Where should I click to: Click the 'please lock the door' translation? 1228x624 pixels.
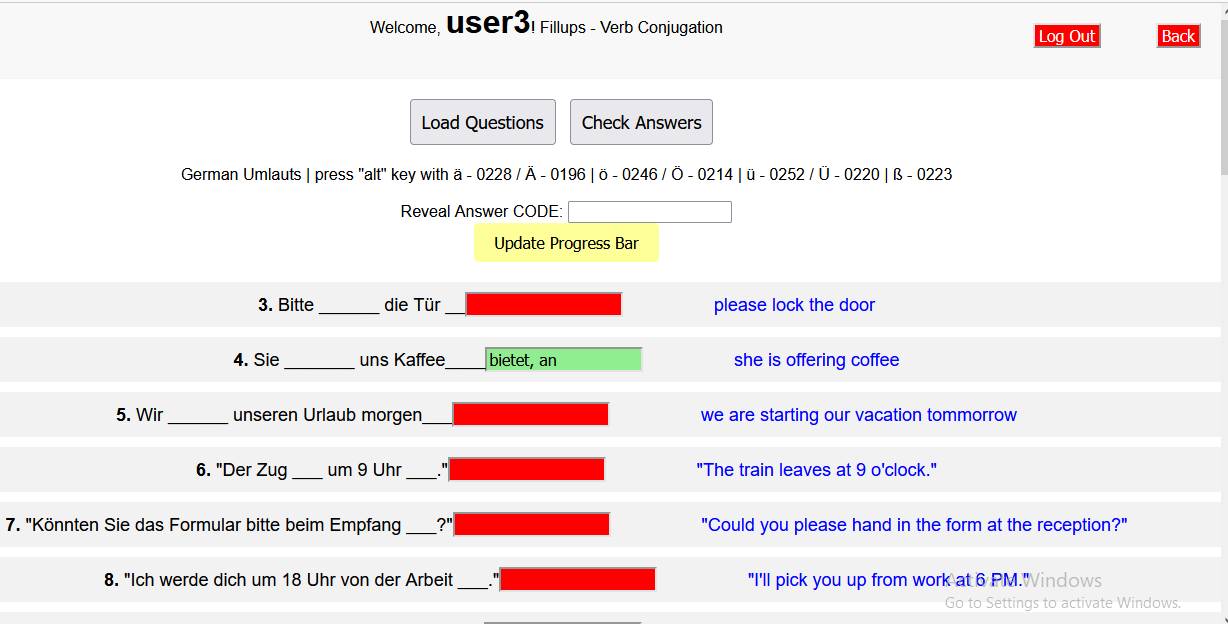[794, 305]
